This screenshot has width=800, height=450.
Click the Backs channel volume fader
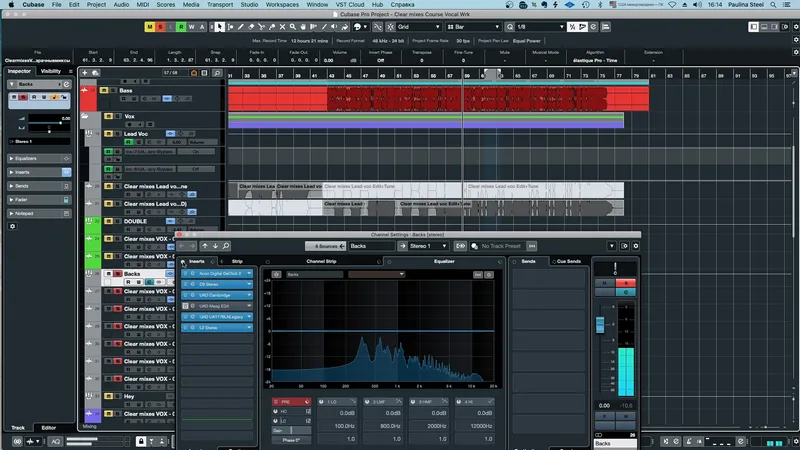point(600,325)
